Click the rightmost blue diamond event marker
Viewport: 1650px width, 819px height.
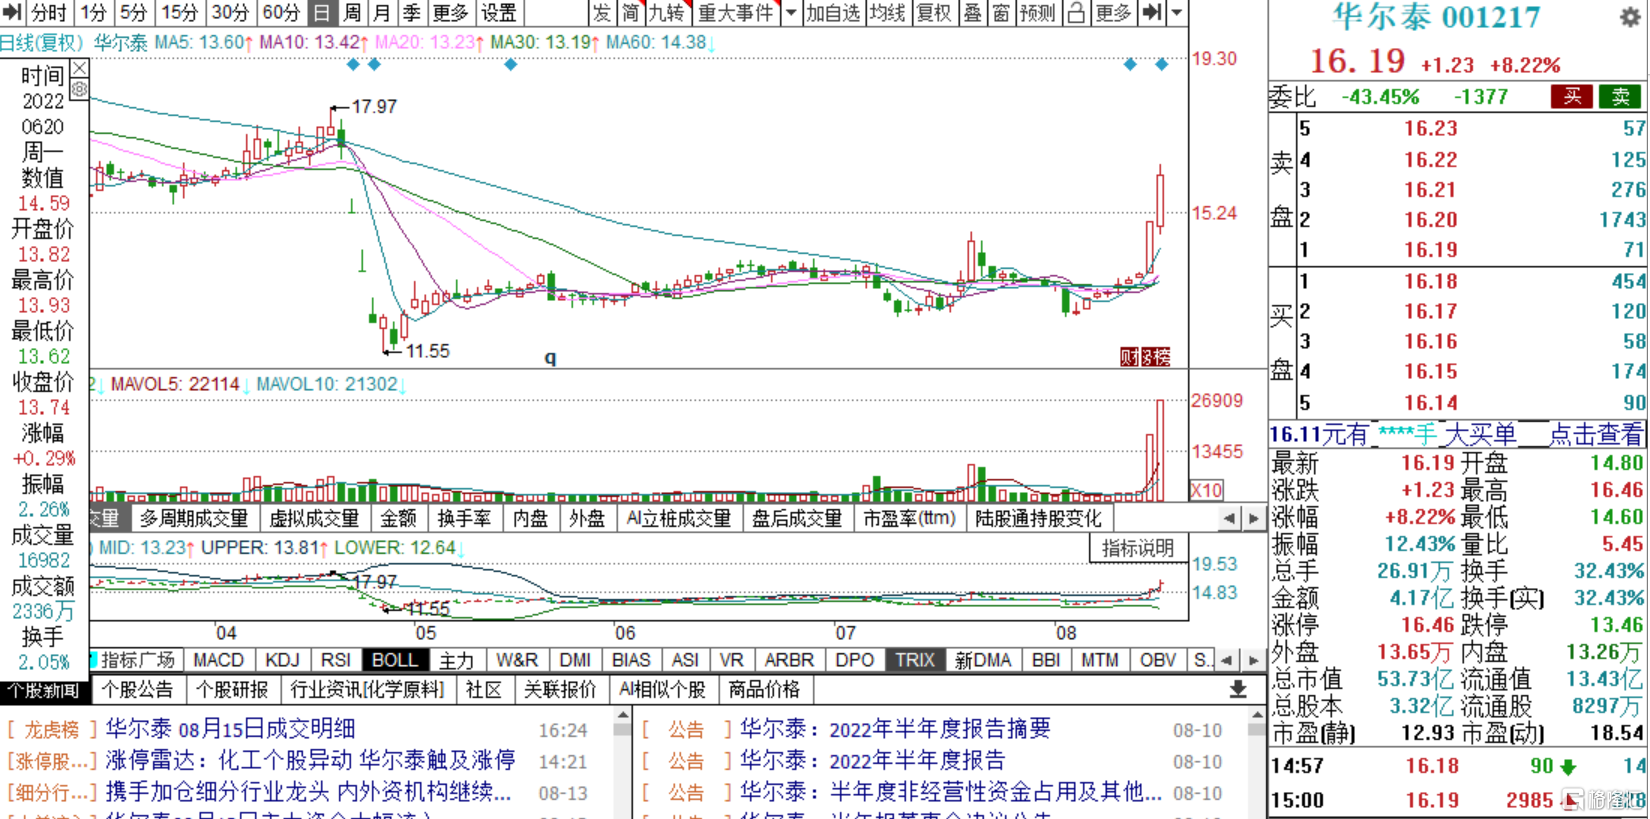1161,64
